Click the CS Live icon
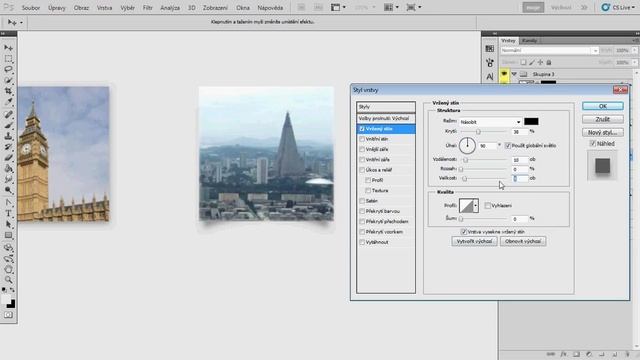 click(606, 7)
